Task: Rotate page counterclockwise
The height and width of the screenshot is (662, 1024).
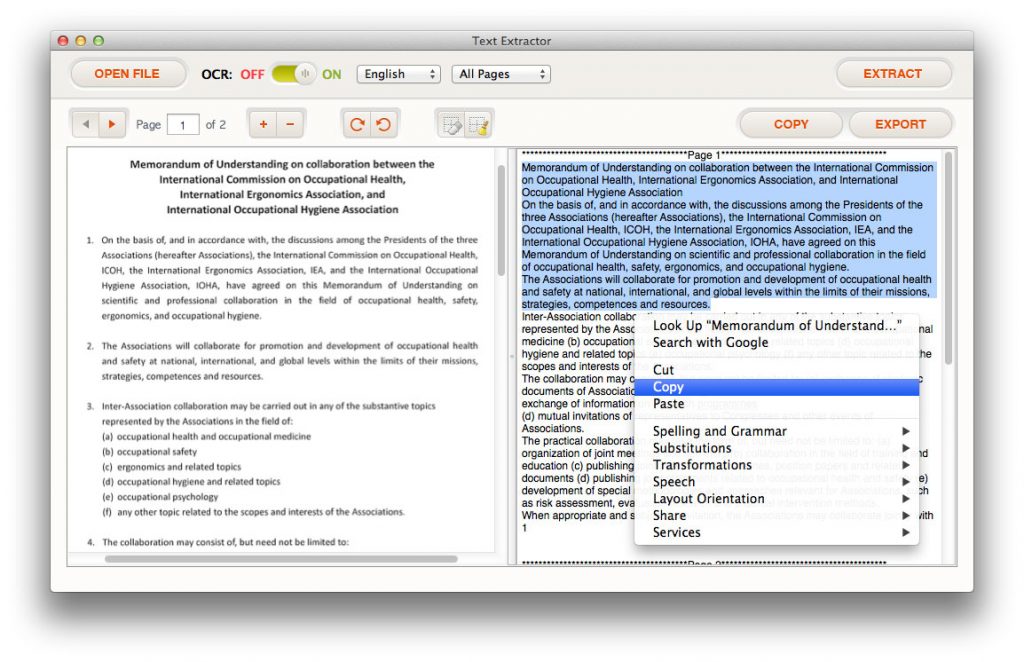Action: pyautogui.click(x=384, y=124)
